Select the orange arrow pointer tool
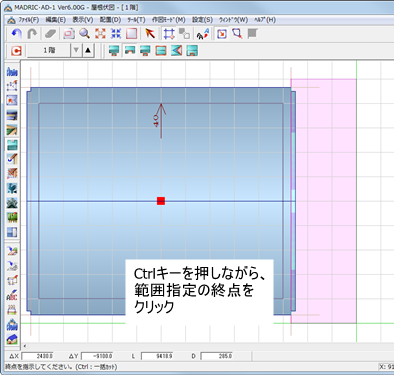The image size is (394, 375). click(x=150, y=34)
